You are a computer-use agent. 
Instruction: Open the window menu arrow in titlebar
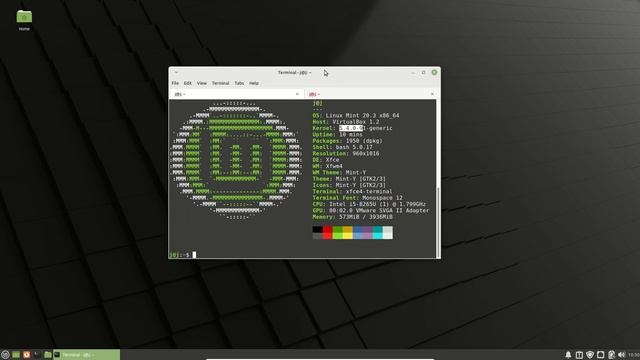pyautogui.click(x=176, y=73)
